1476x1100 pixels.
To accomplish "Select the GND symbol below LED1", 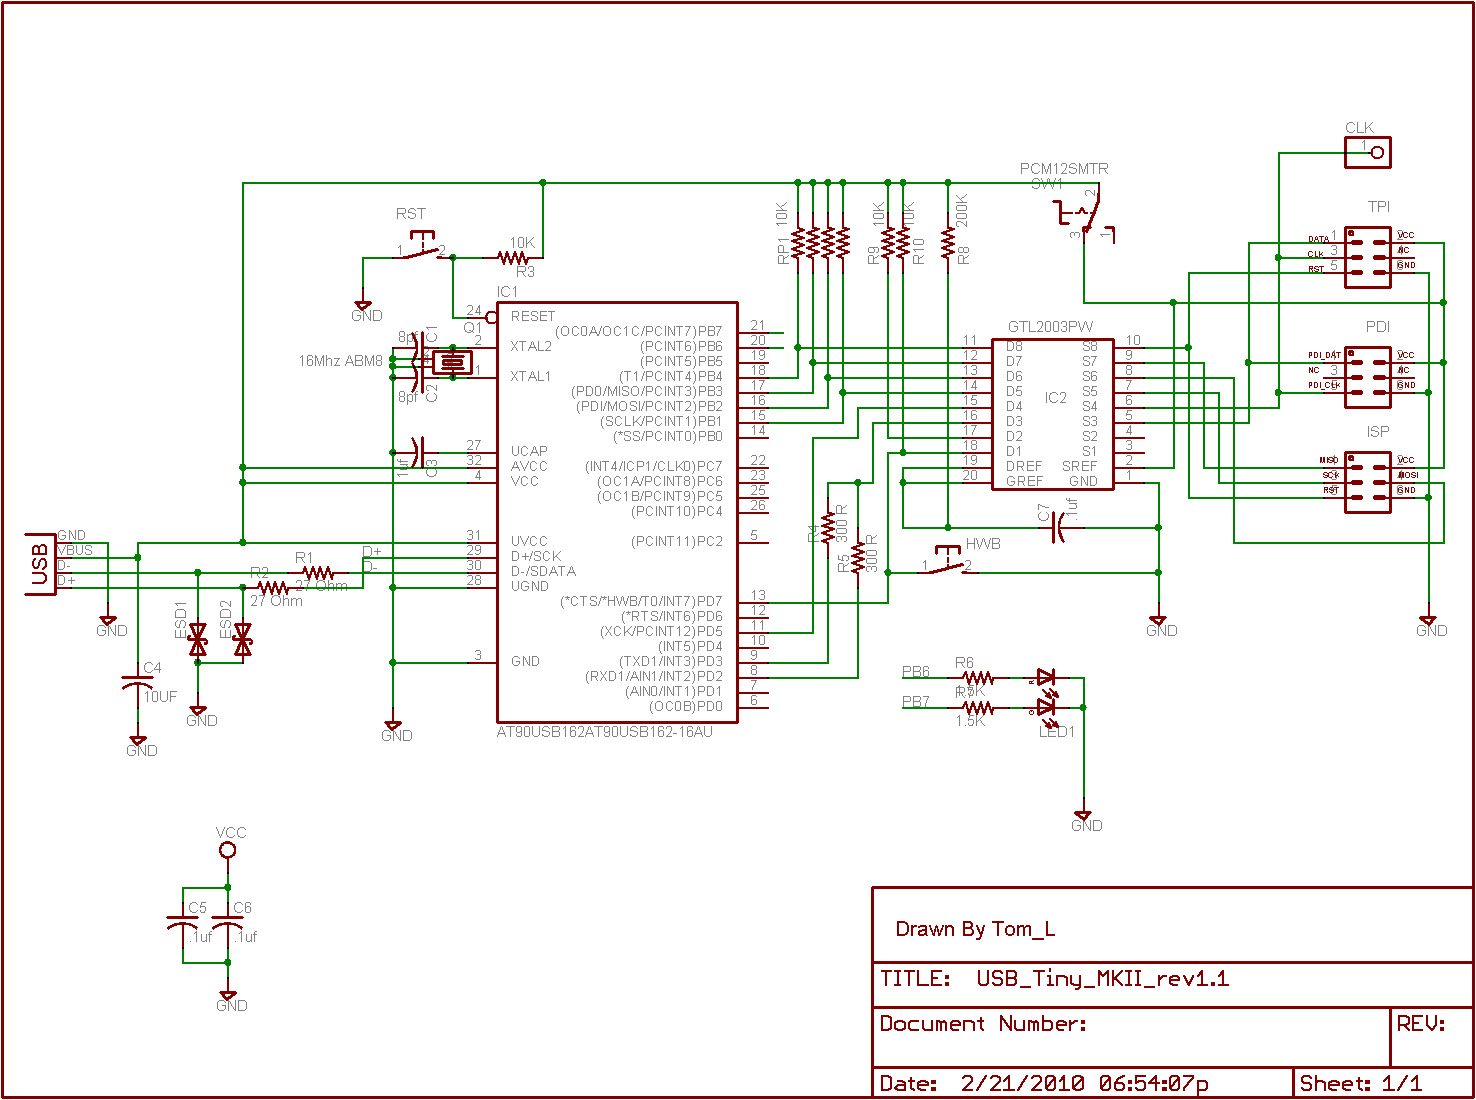I will click(1082, 818).
